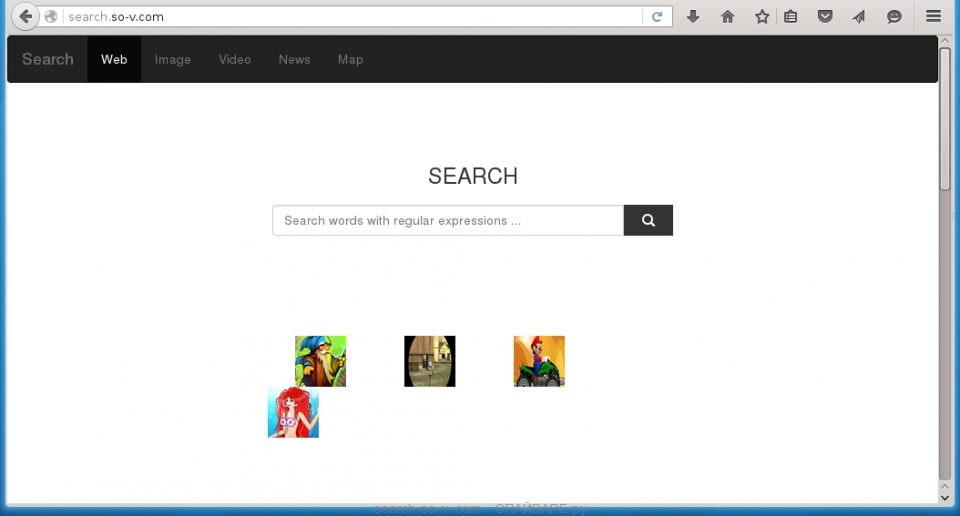The height and width of the screenshot is (516, 960).
Task: Show the bookmarks list icon
Action: coord(790,17)
